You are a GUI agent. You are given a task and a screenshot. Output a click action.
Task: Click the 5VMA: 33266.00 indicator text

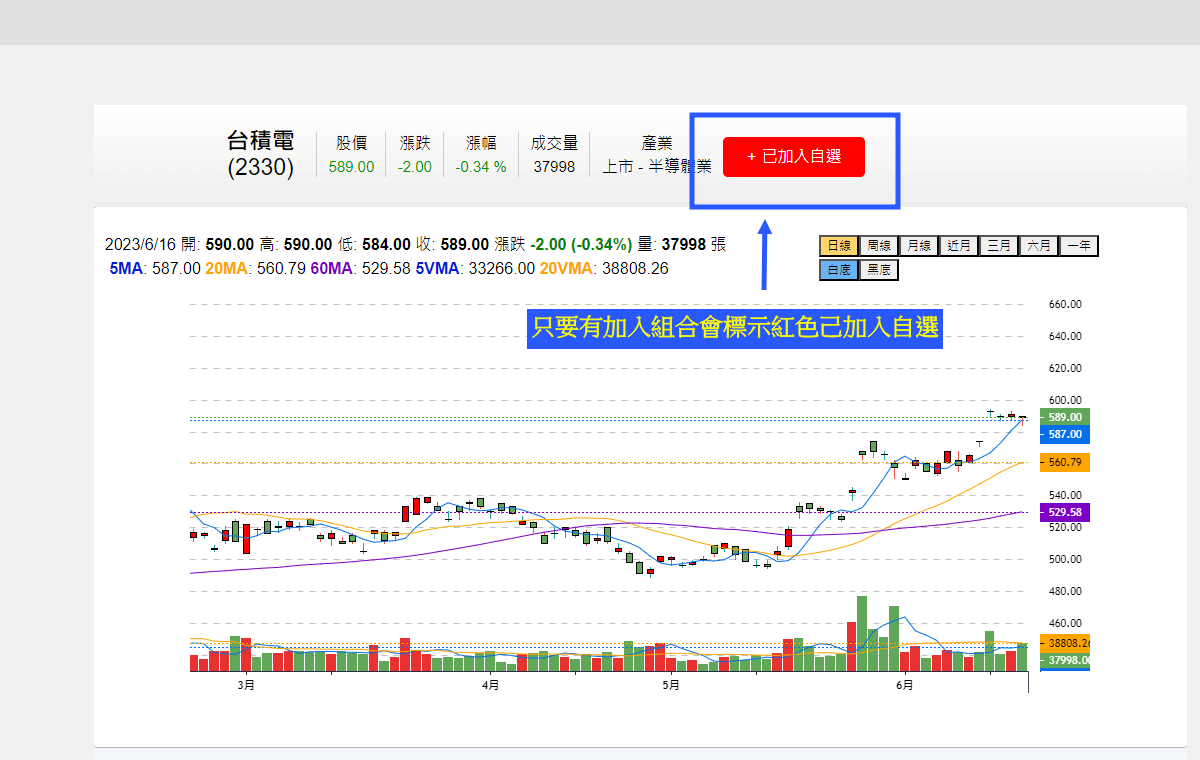point(475,268)
